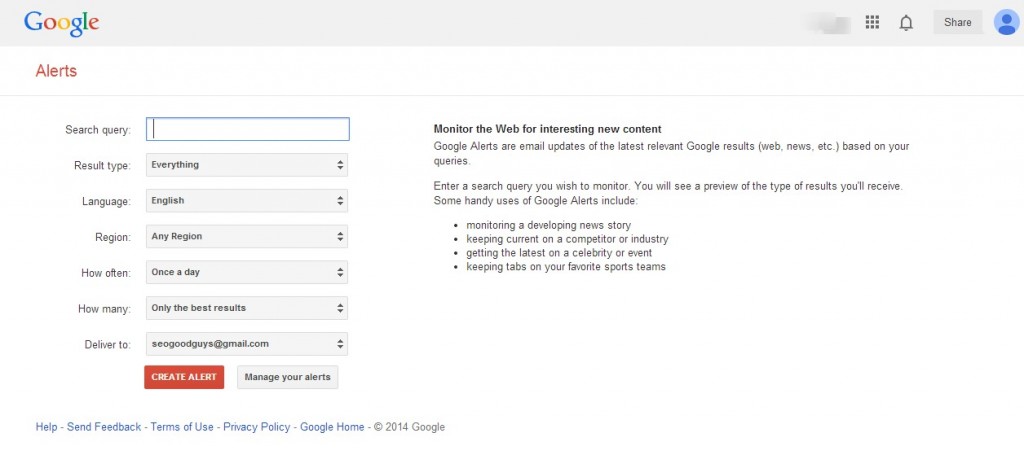Image resolution: width=1024 pixels, height=455 pixels.
Task: Click the Share button in header
Action: [x=957, y=22]
